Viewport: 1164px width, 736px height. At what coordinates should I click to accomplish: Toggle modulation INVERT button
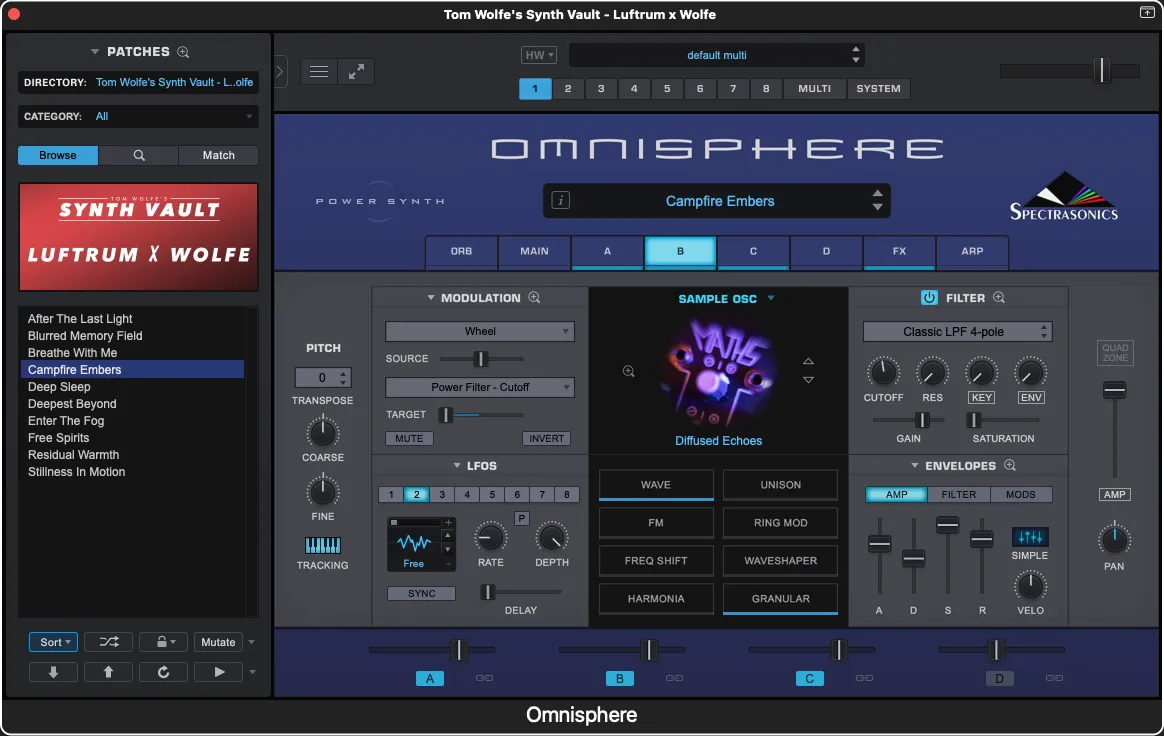tap(546, 438)
